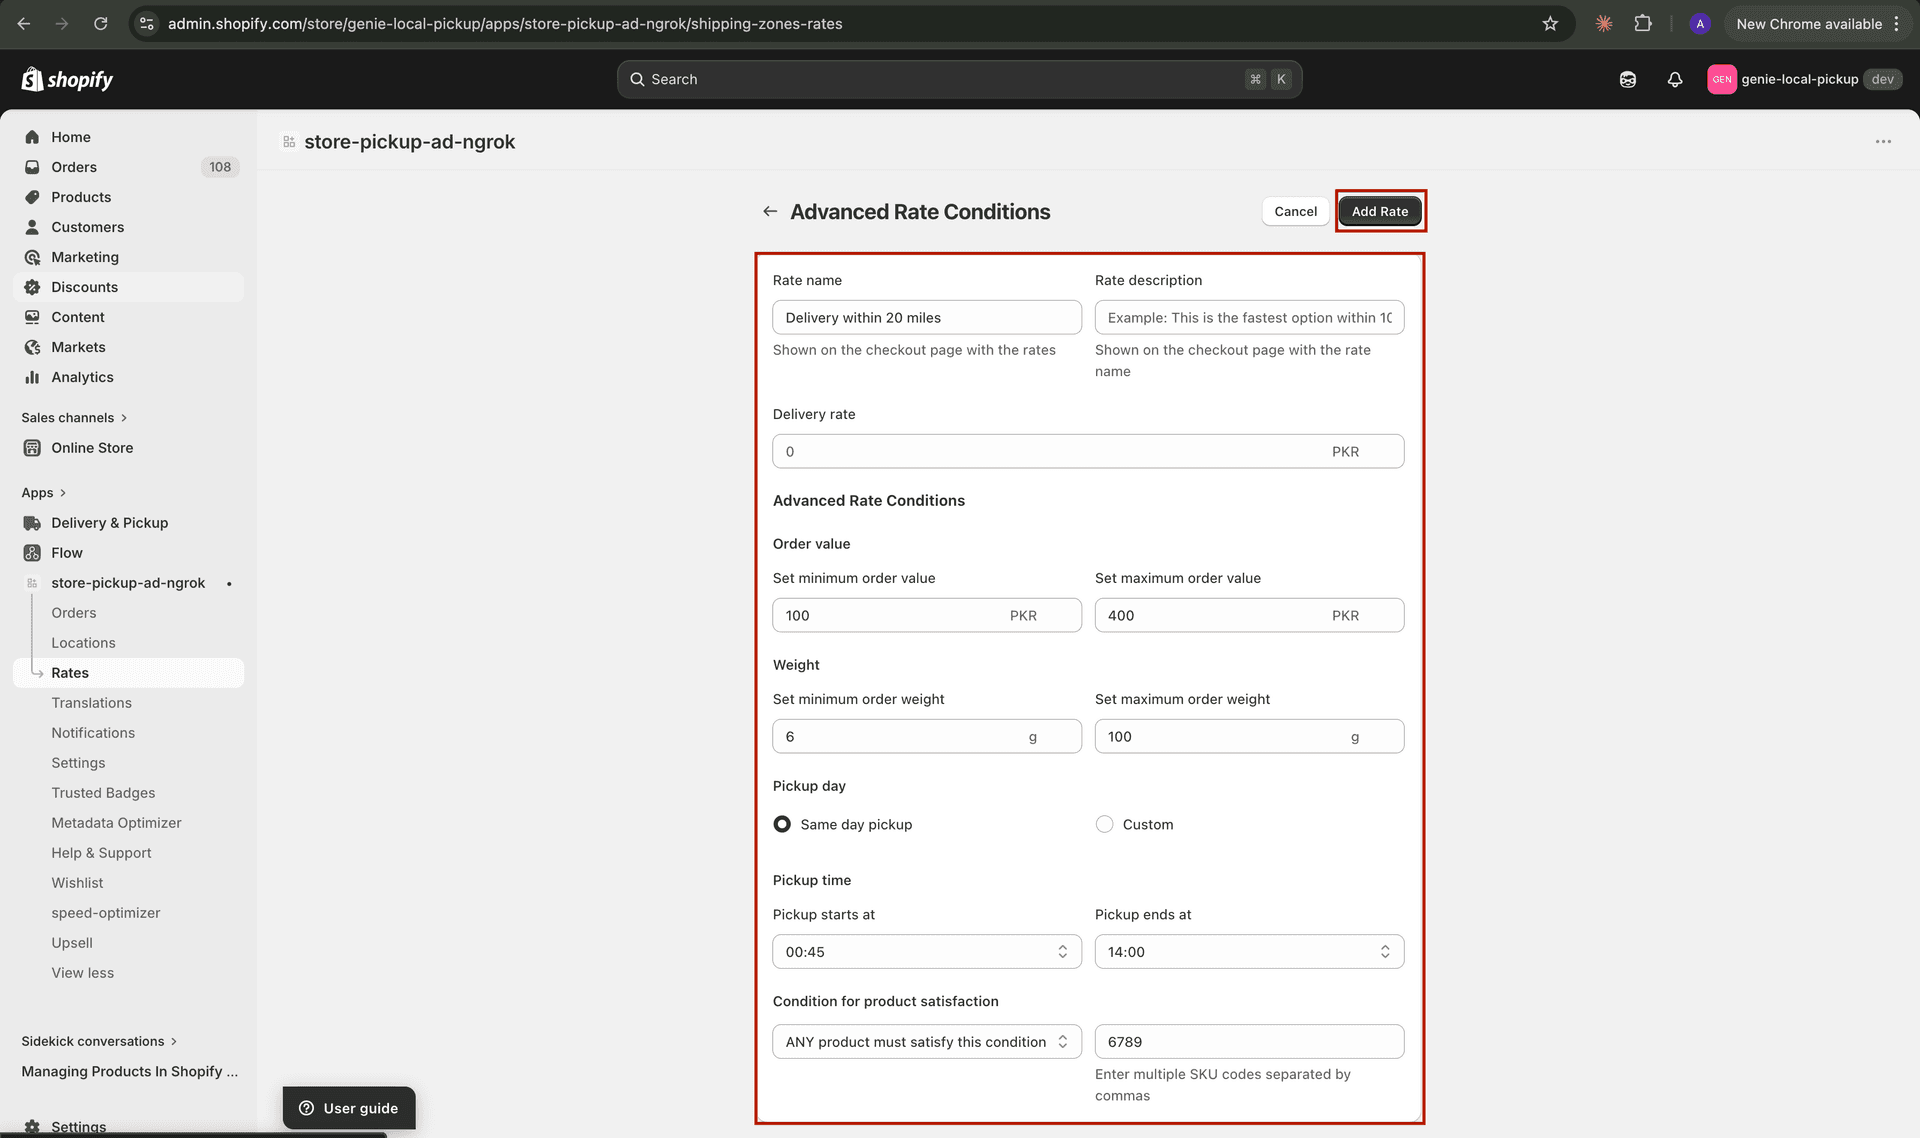Open genie-local-pickup store account menu

(1804, 79)
